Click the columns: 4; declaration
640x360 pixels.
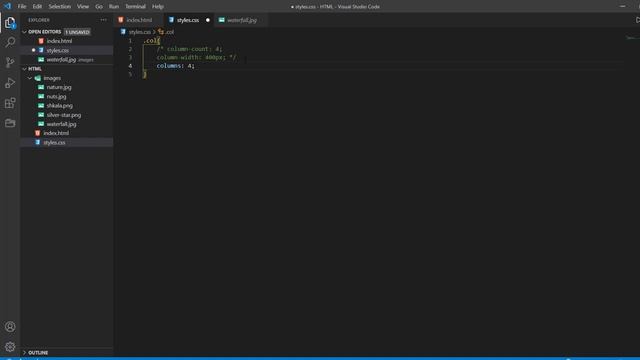tap(176, 66)
